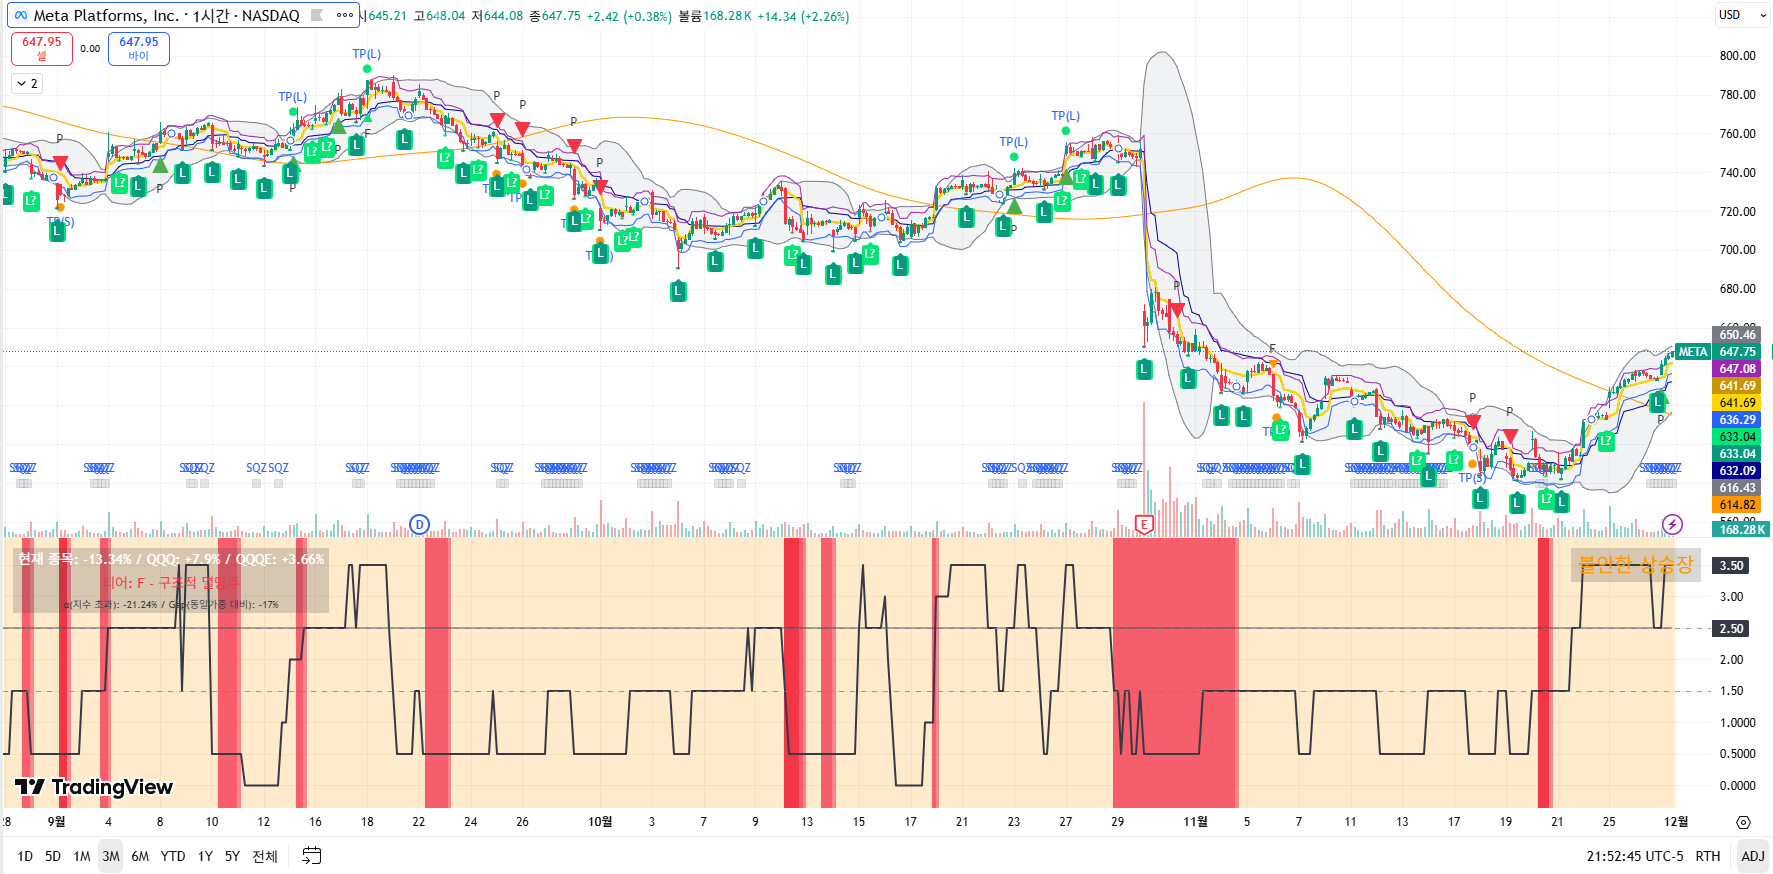Select the 1D time range

tap(25, 856)
